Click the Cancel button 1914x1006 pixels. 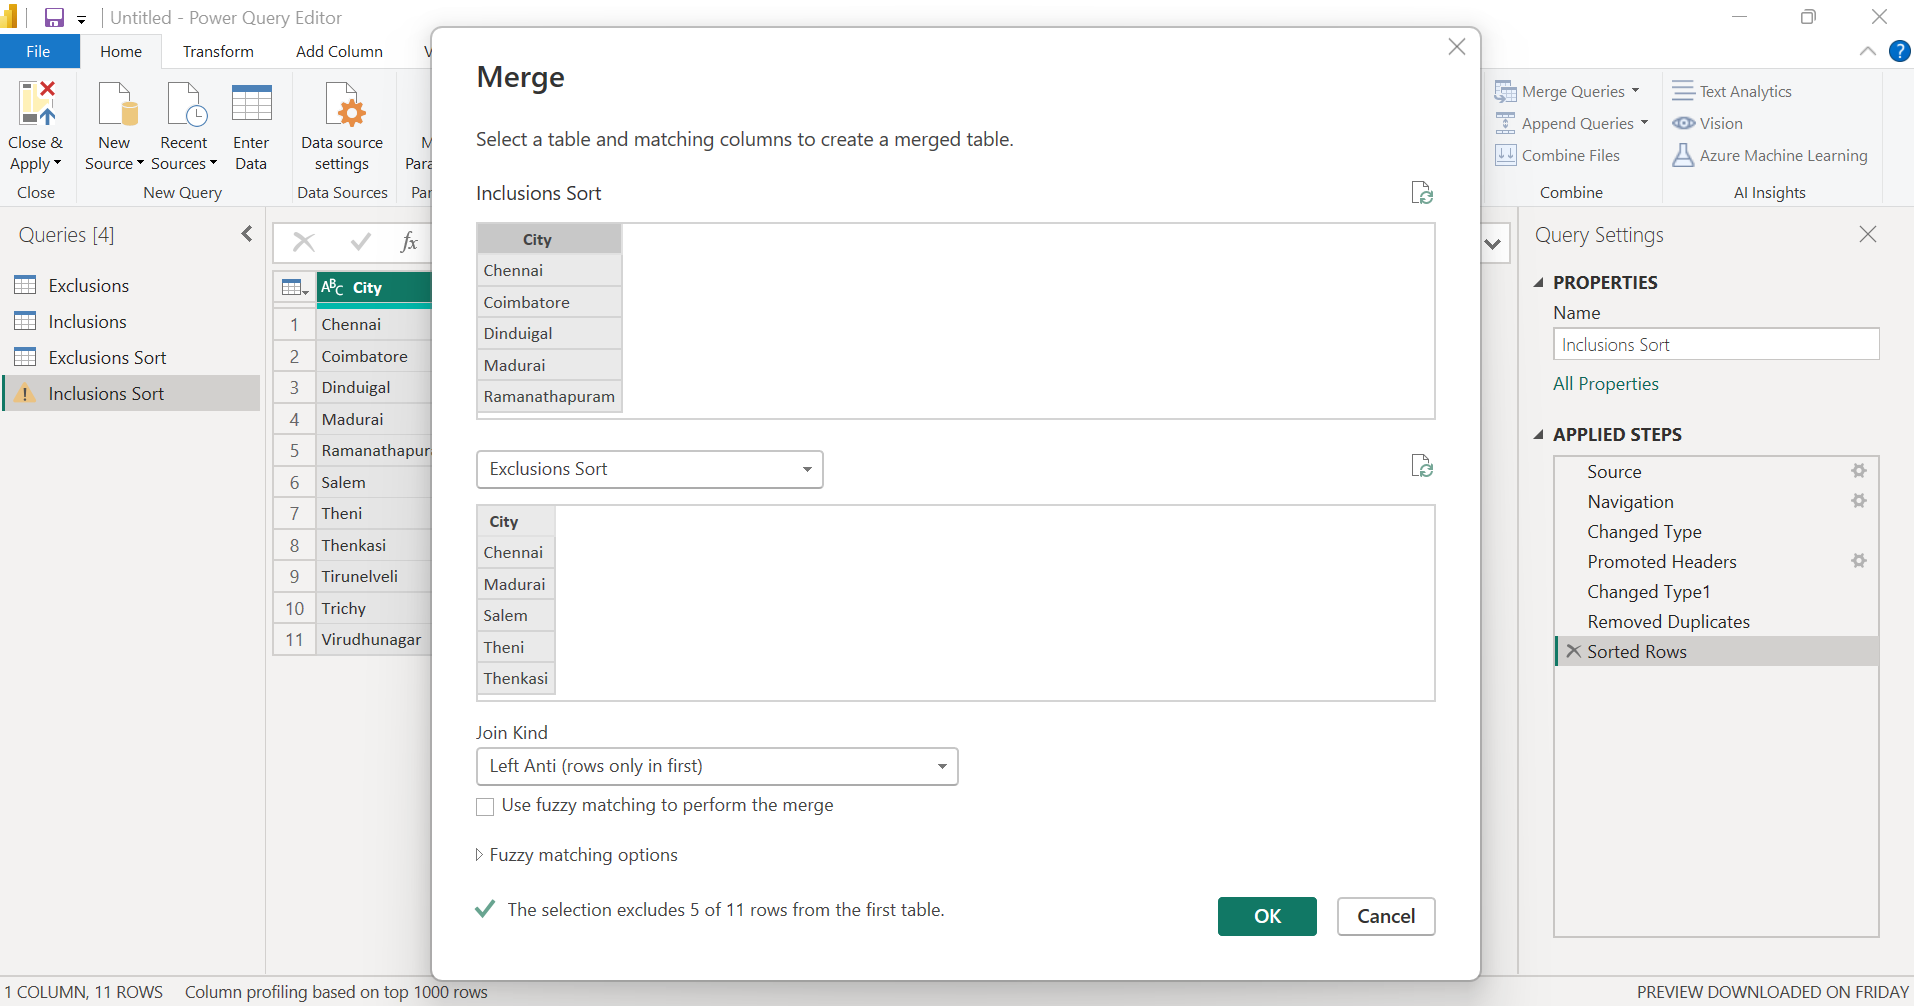tap(1386, 916)
